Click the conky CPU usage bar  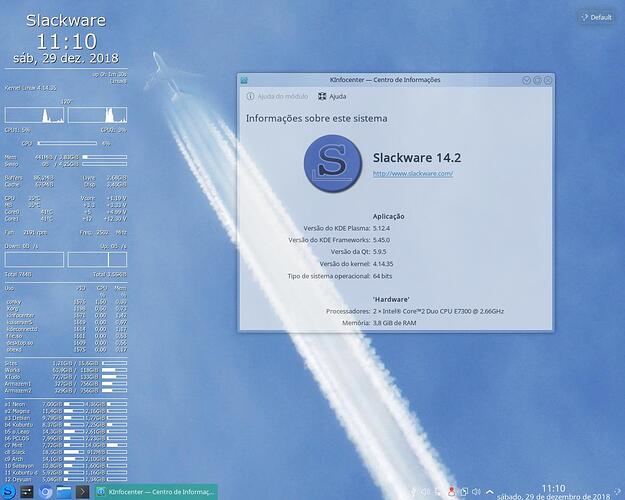tap(67, 143)
